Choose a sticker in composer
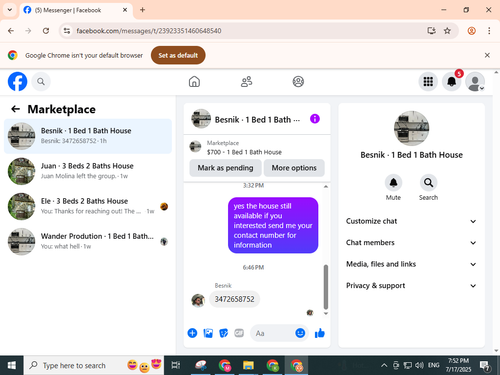The image size is (500, 375). tap(223, 333)
